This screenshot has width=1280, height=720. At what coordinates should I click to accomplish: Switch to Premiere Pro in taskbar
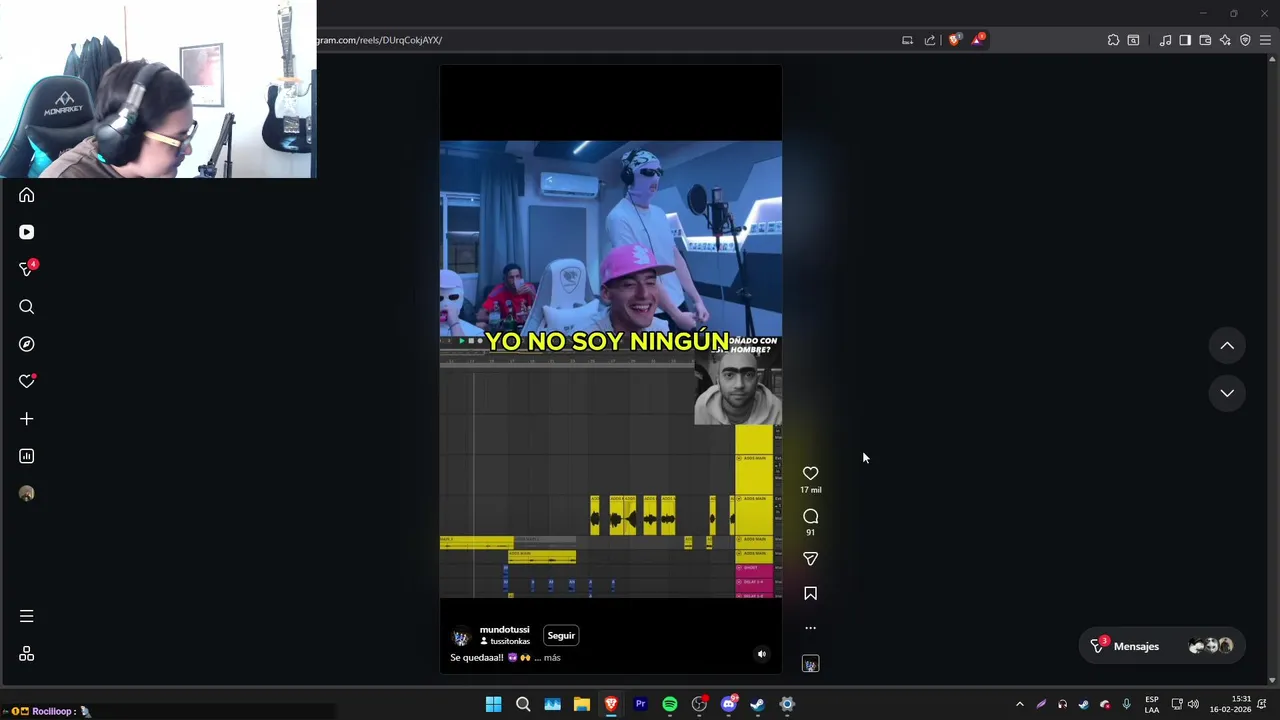pos(640,704)
